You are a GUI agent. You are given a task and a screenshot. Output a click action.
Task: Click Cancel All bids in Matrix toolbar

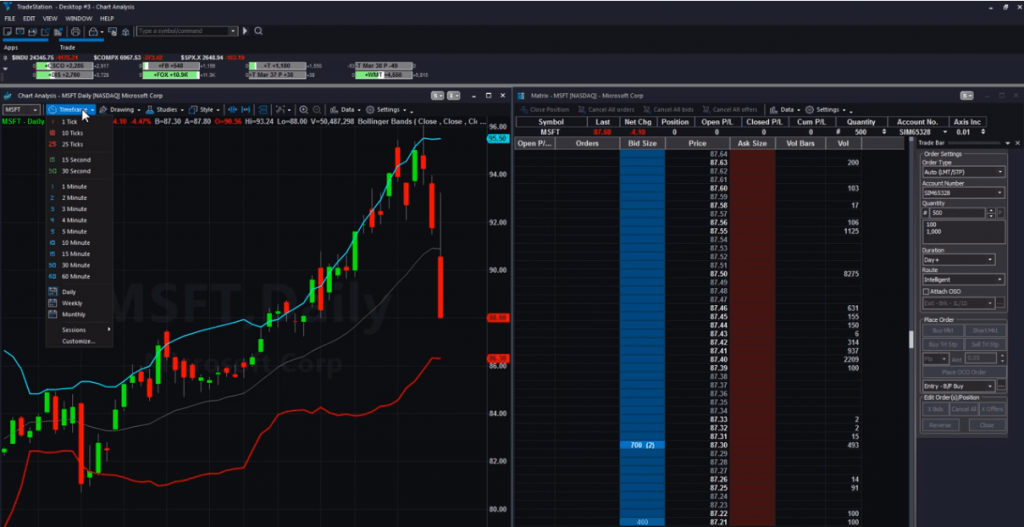668,110
